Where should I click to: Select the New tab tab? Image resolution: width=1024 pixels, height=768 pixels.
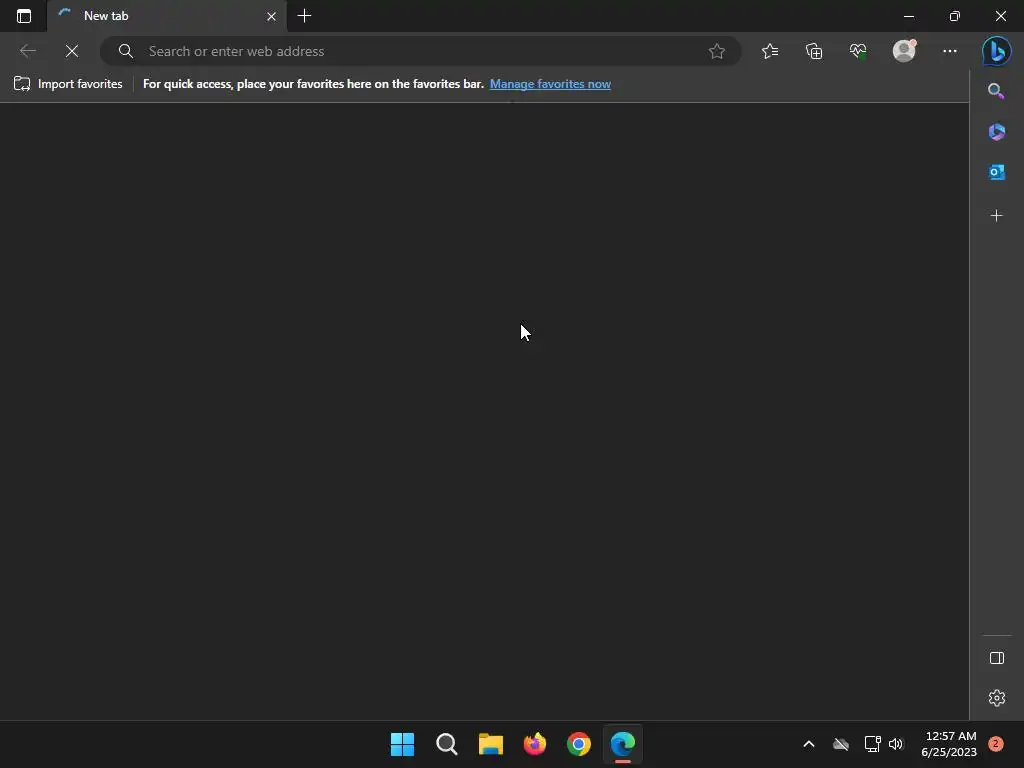pos(167,16)
